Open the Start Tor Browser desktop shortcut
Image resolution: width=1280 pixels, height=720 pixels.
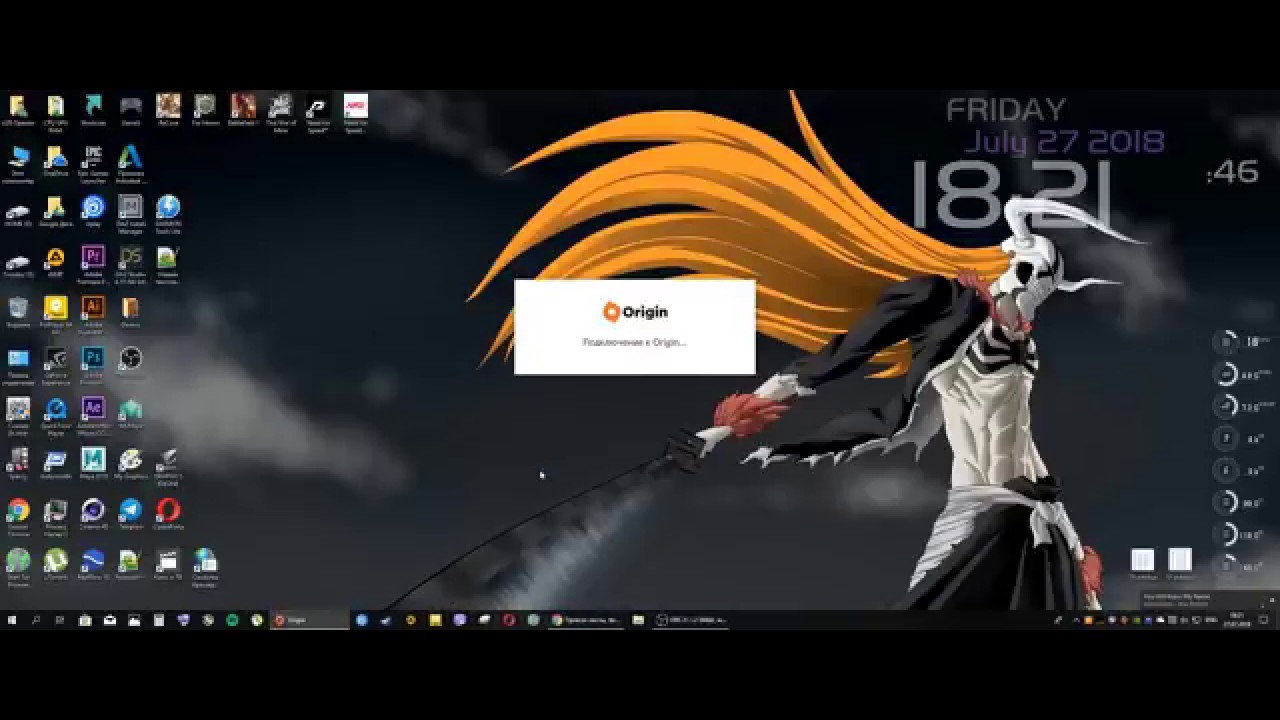point(18,566)
